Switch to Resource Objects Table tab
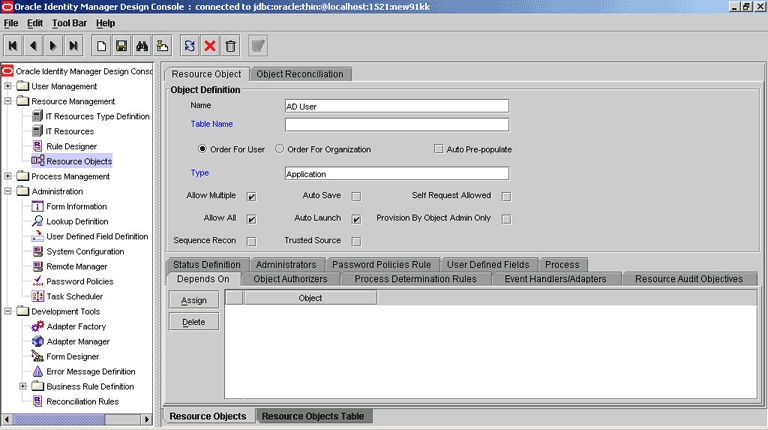 click(313, 416)
